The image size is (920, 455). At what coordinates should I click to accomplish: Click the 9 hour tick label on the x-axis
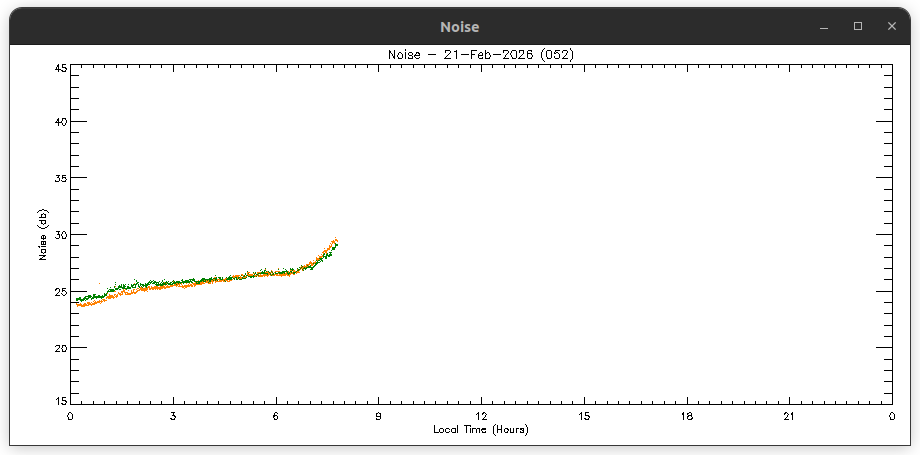(x=378, y=415)
